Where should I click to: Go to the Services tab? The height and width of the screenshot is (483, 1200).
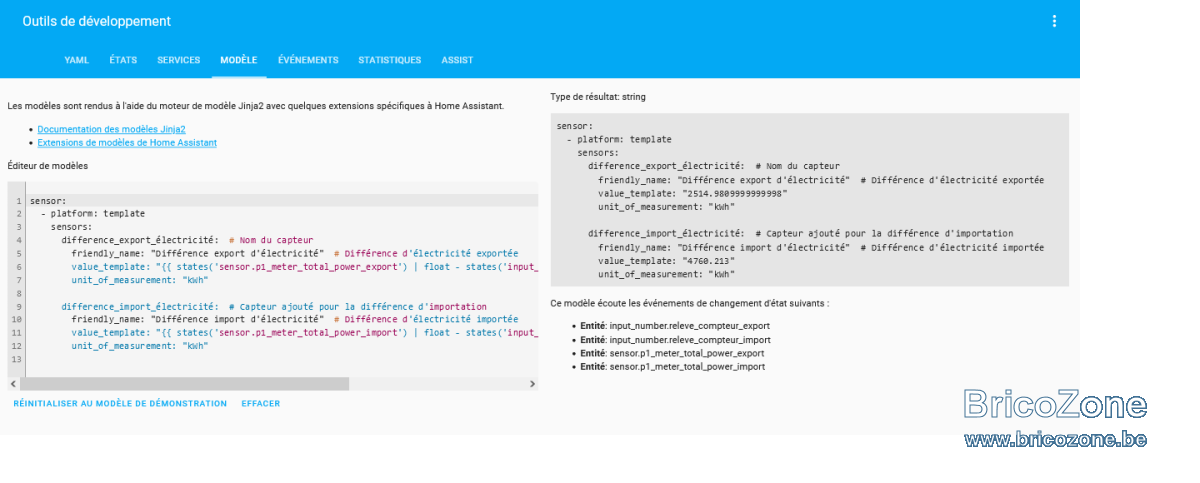pos(179,60)
